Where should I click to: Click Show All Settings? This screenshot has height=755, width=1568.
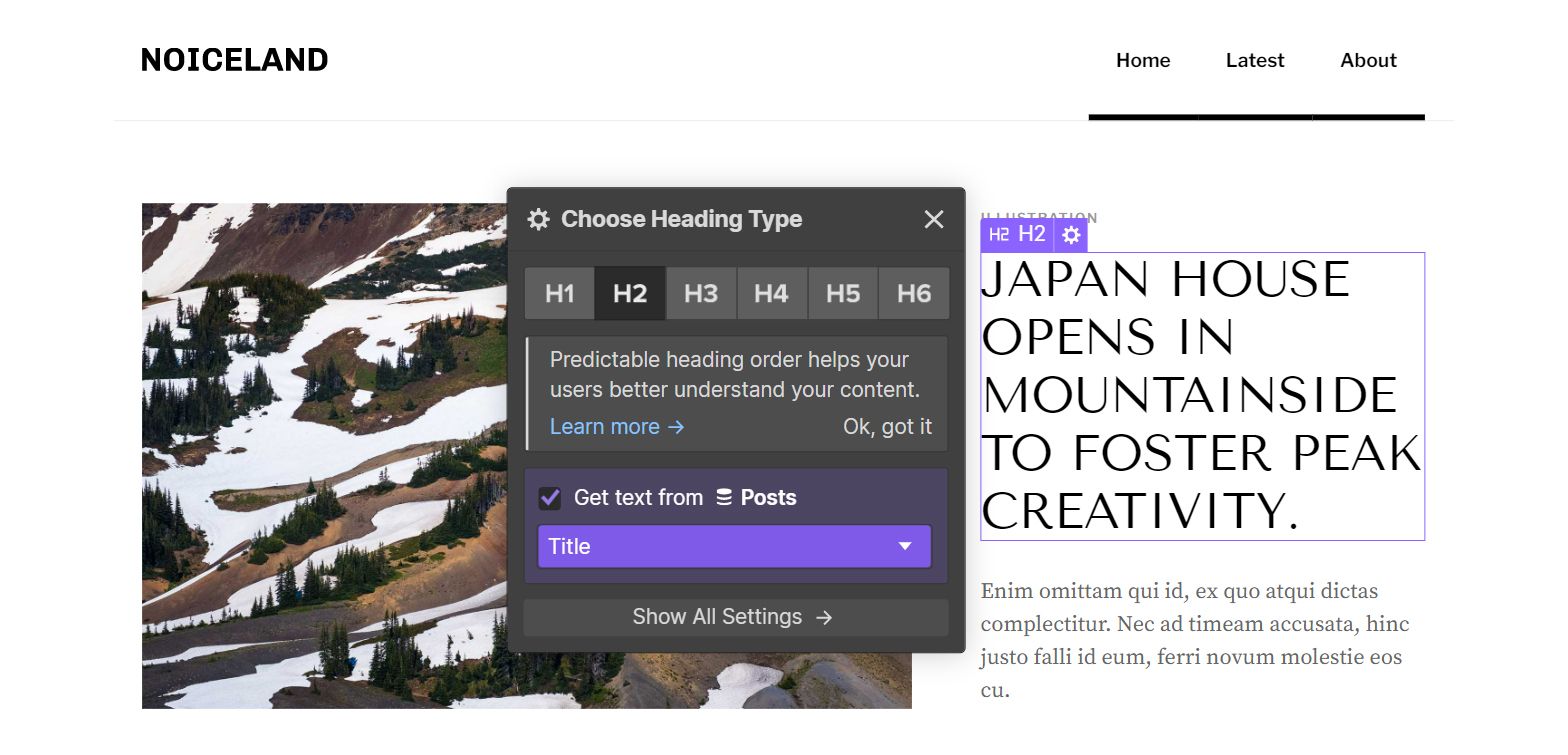point(734,617)
